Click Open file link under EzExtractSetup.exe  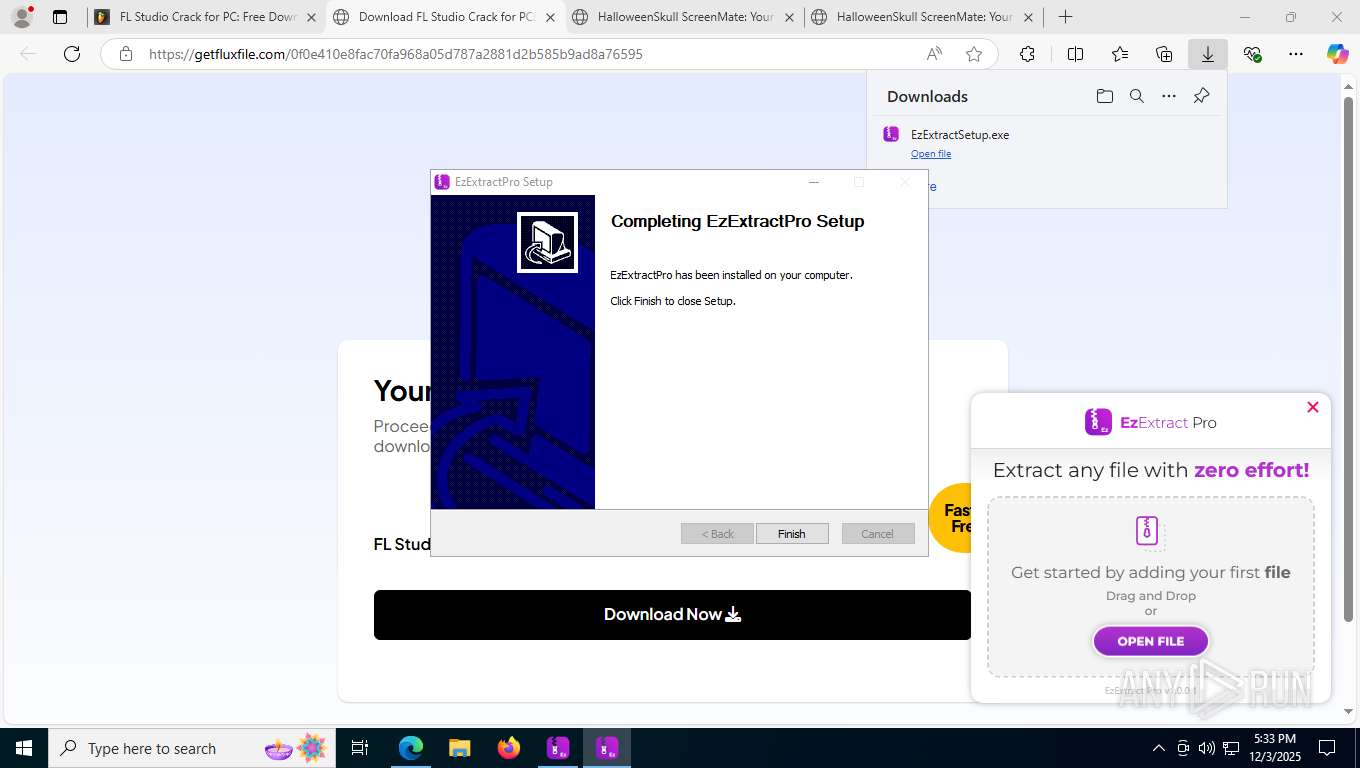[931, 153]
